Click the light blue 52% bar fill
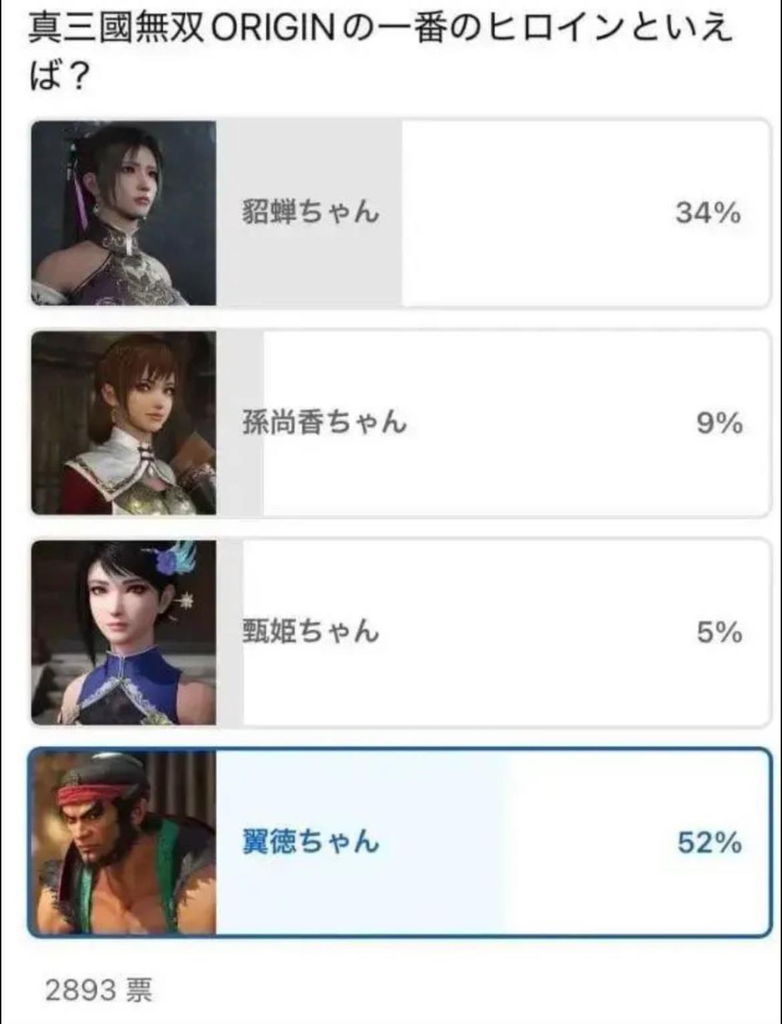Screen dimensions: 782x1024 coord(360,842)
